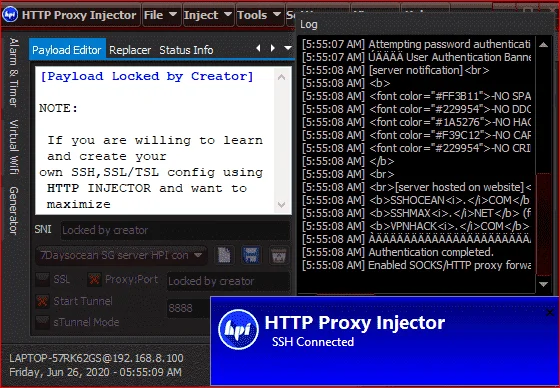560x388 pixels.
Task: Open the Virtual wifi side panel
Action: tap(14, 147)
